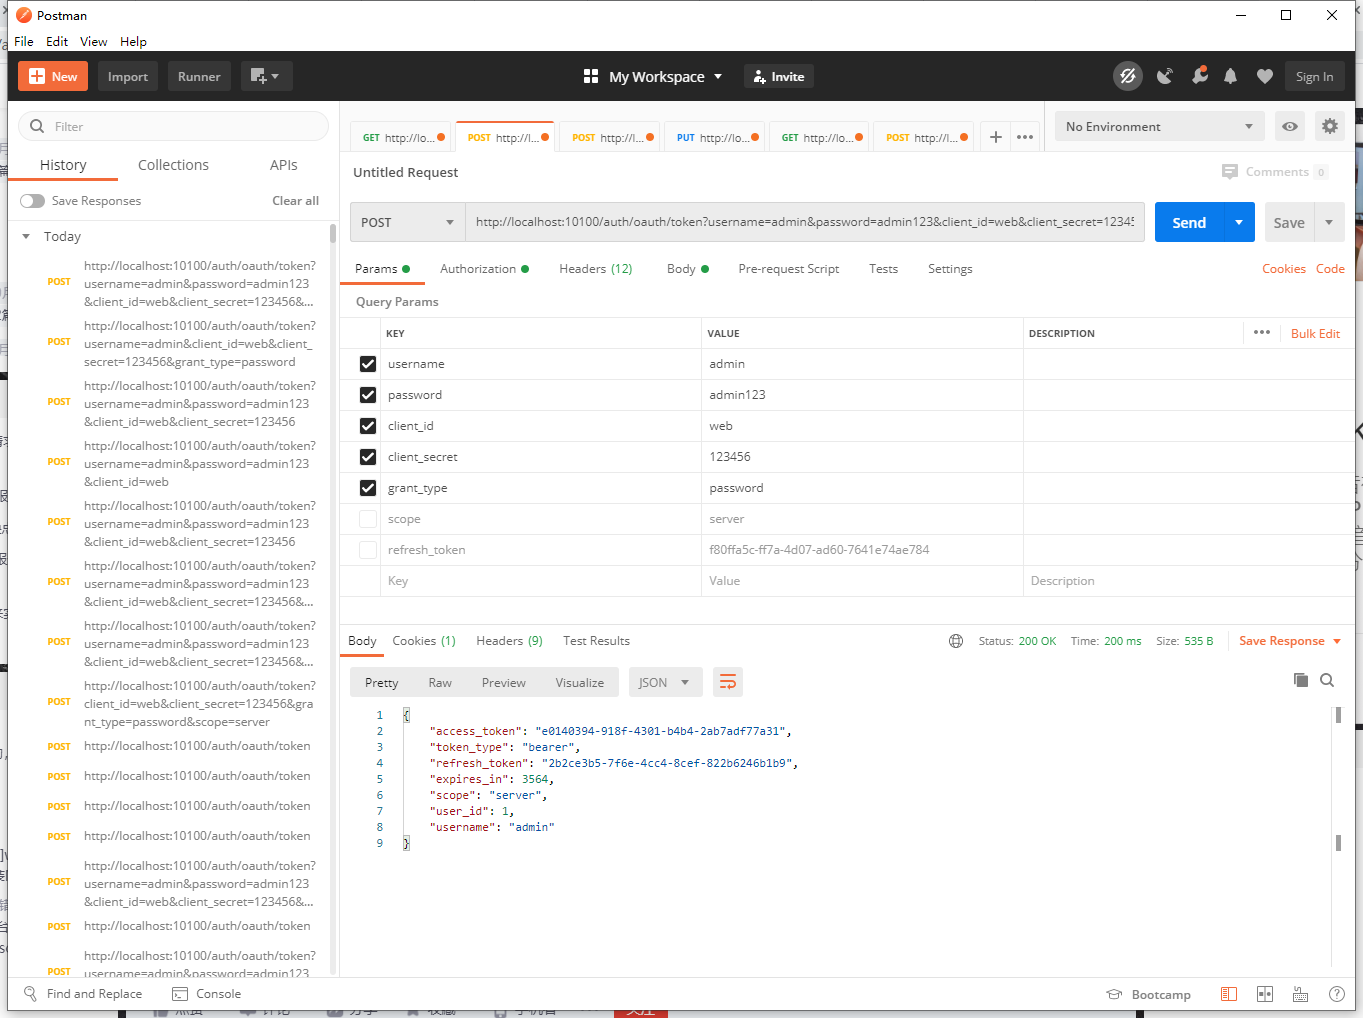This screenshot has width=1363, height=1018.
Task: Open the Pre-request Script tab
Action: [x=788, y=268]
